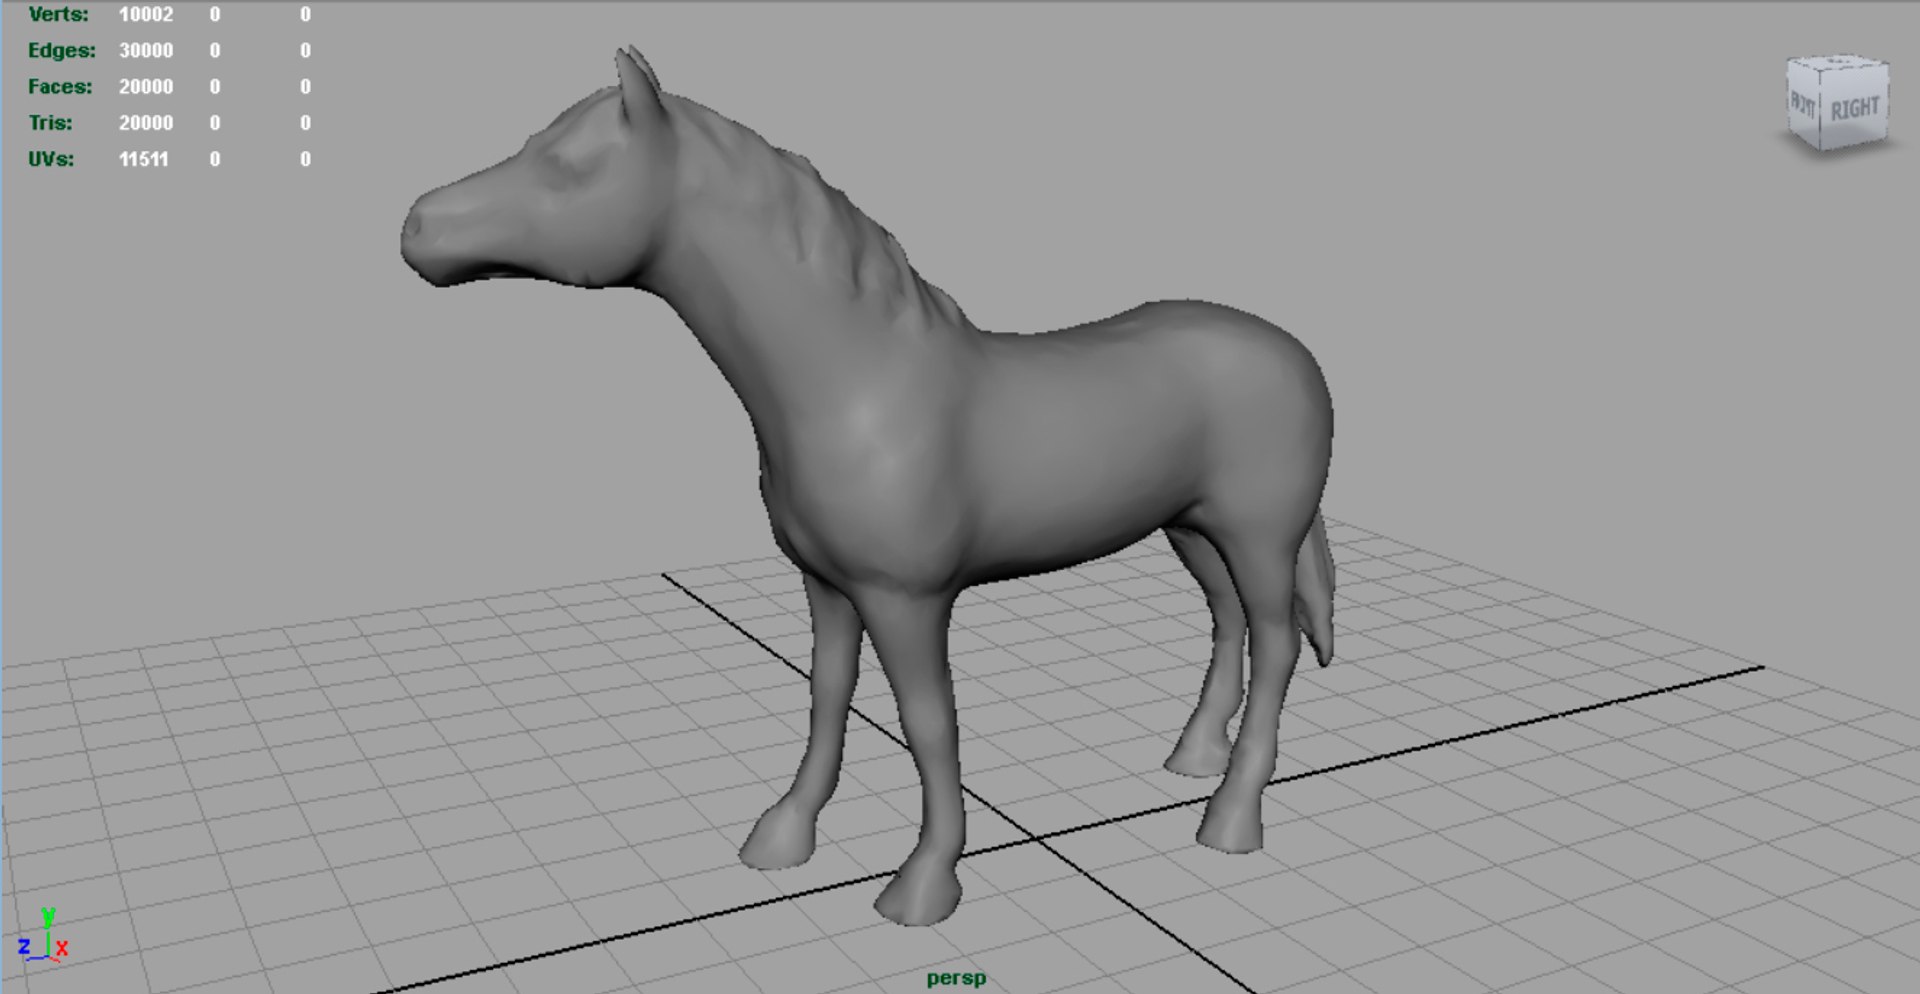Viewport: 1920px width, 994px height.
Task: Click the XYZ axis orientation gizmo
Action: [43, 935]
